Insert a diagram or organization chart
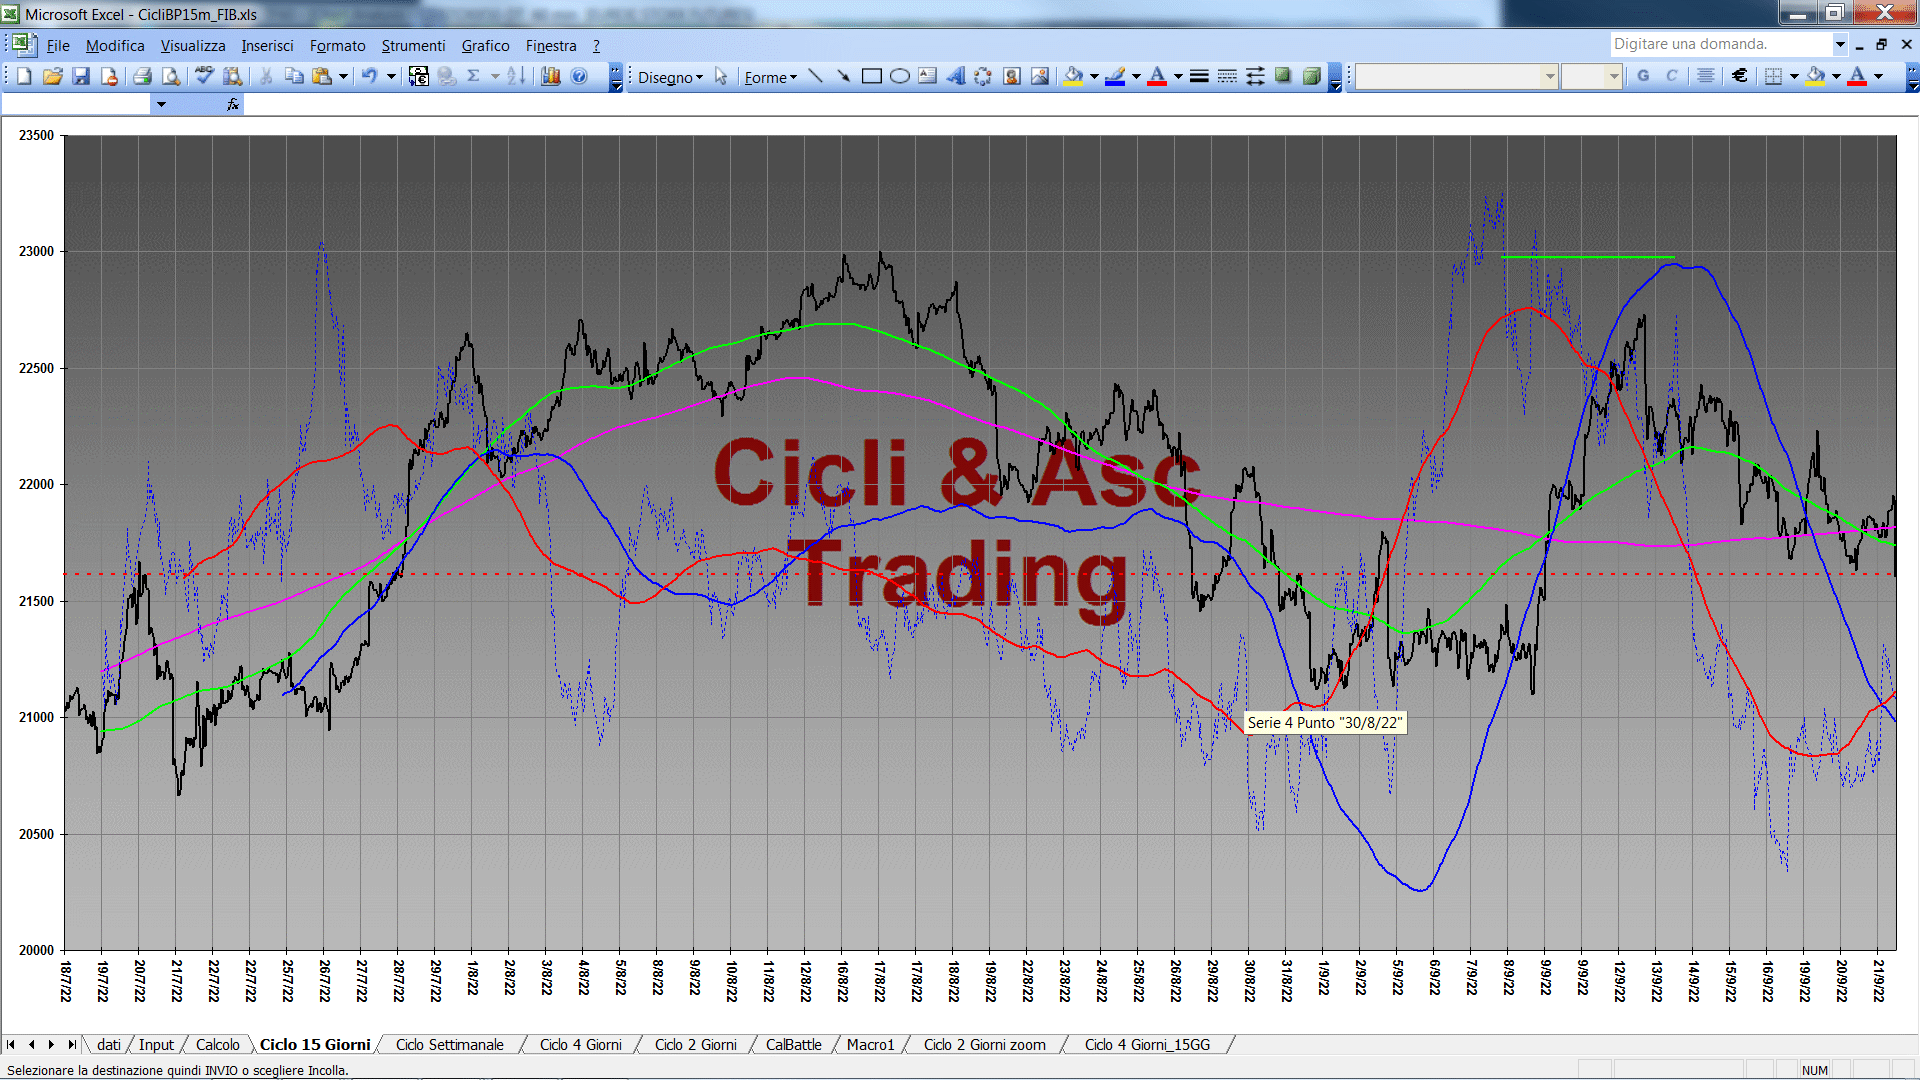This screenshot has height=1080, width=1920. pos(984,76)
